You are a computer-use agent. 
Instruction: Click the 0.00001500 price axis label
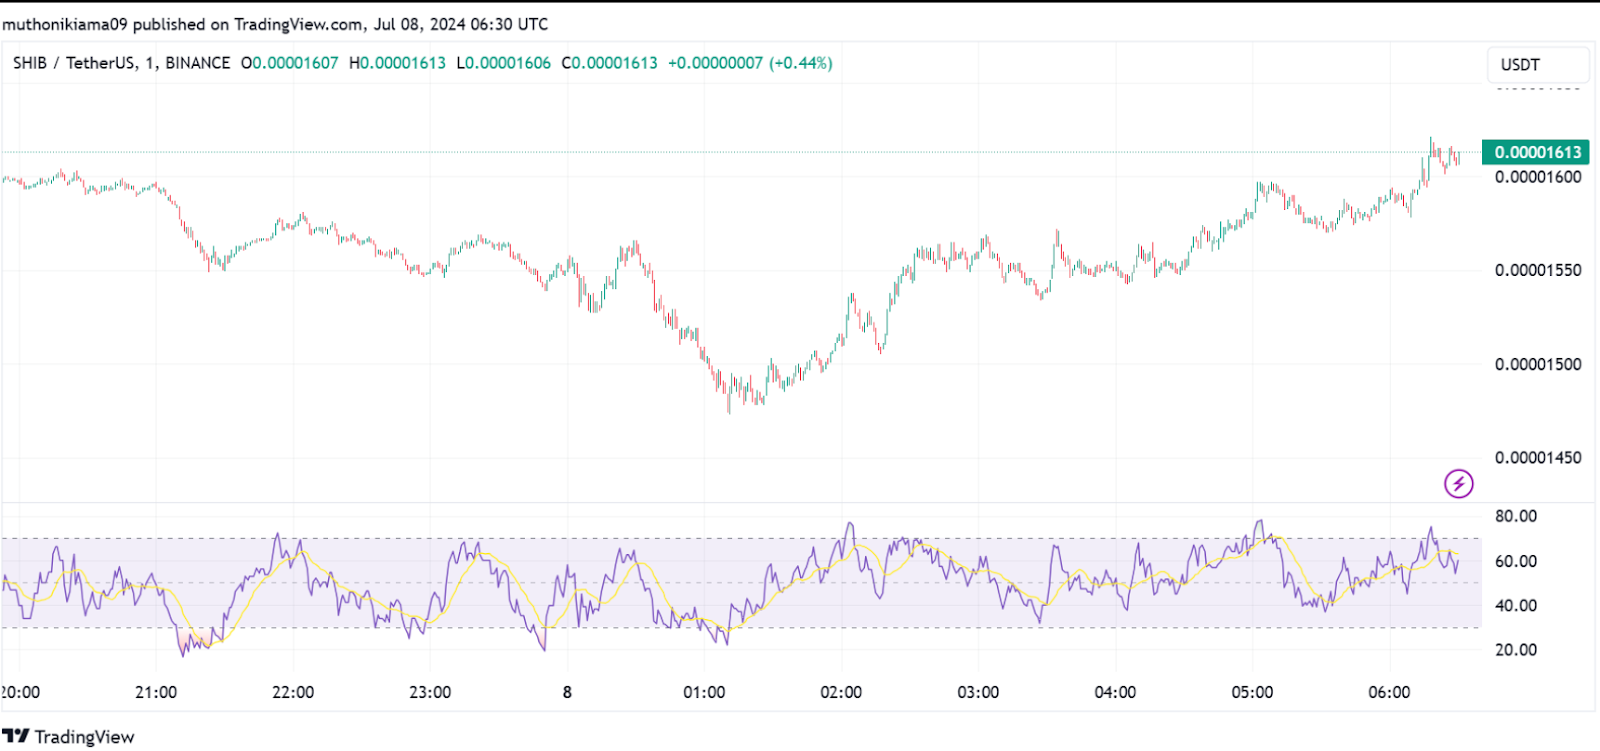[x=1538, y=364]
